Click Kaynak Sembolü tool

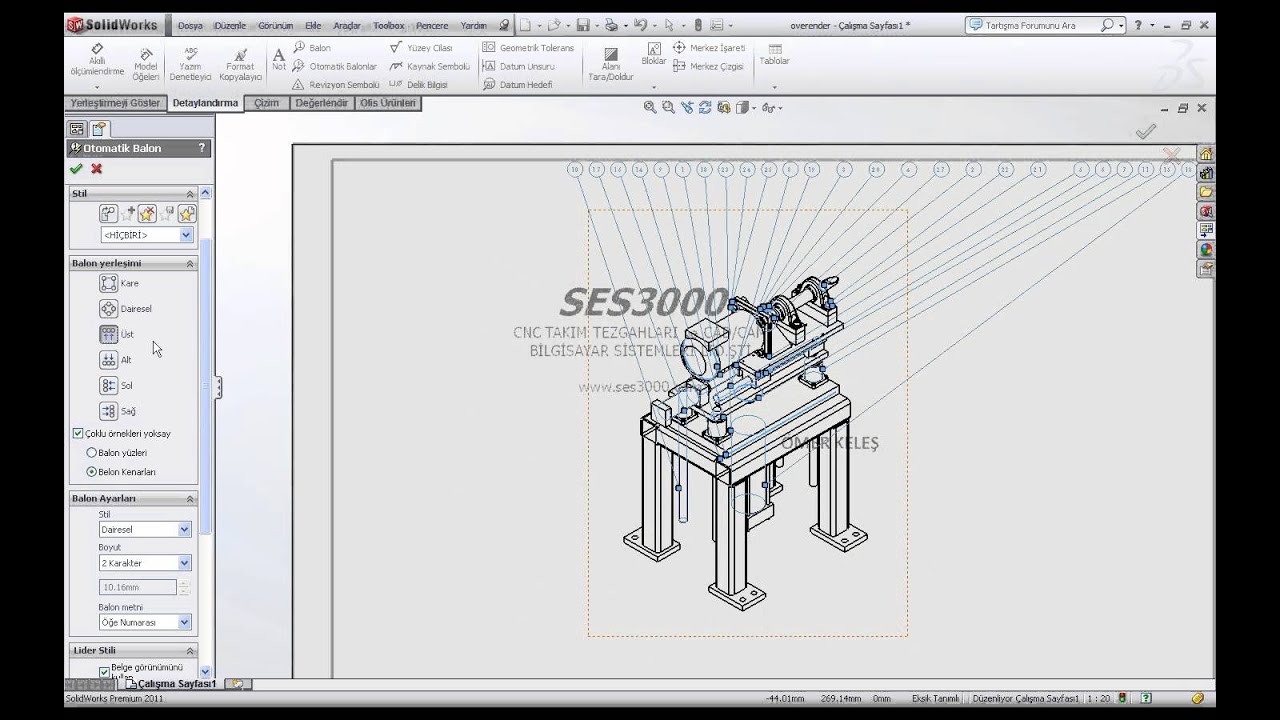tap(429, 66)
